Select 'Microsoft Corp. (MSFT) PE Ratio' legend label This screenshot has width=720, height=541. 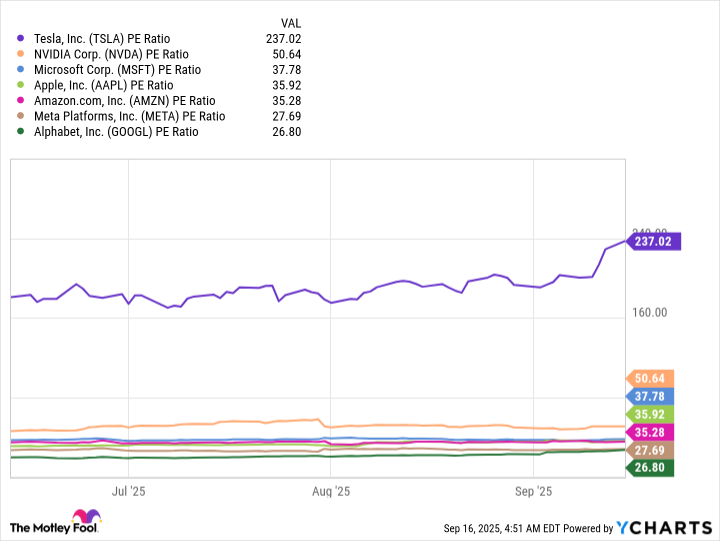coord(118,70)
